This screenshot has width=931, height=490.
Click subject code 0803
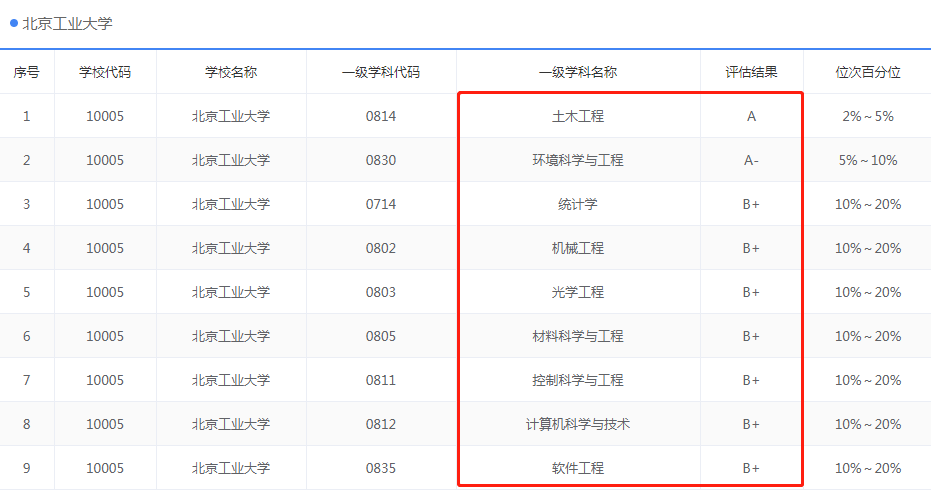pos(381,292)
